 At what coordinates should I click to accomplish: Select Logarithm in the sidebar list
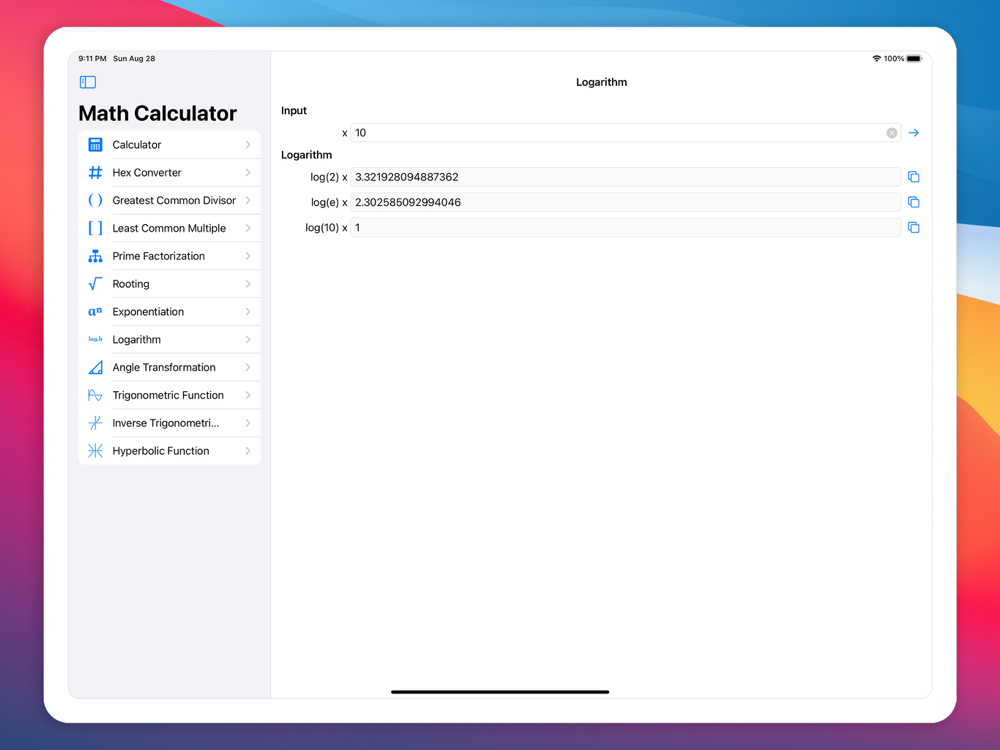(170, 339)
